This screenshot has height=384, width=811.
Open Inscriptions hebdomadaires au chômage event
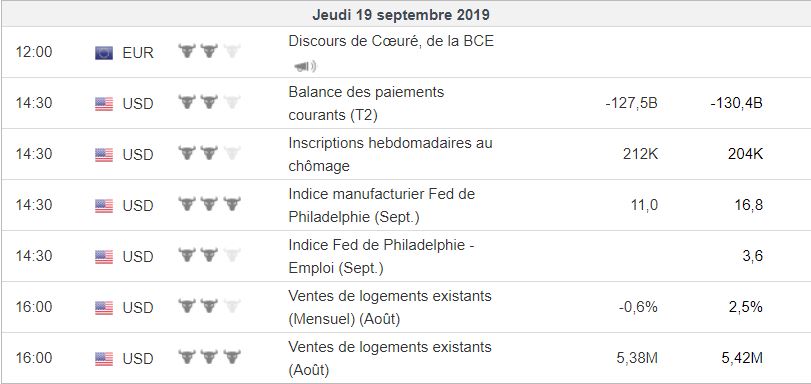(391, 154)
